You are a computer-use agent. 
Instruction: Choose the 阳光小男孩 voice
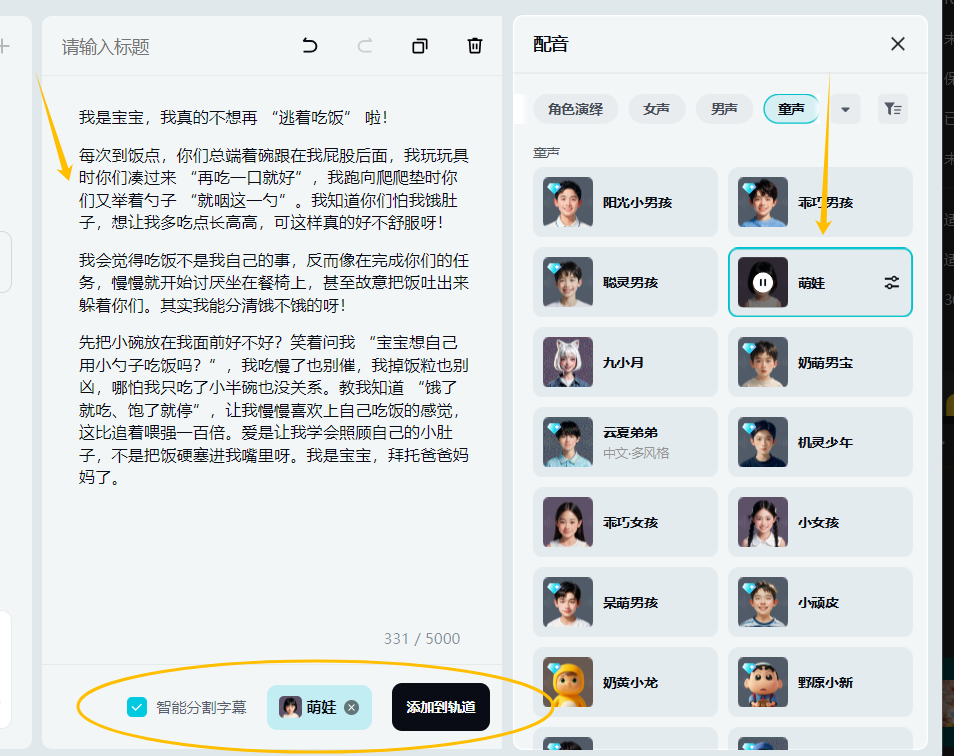[625, 202]
